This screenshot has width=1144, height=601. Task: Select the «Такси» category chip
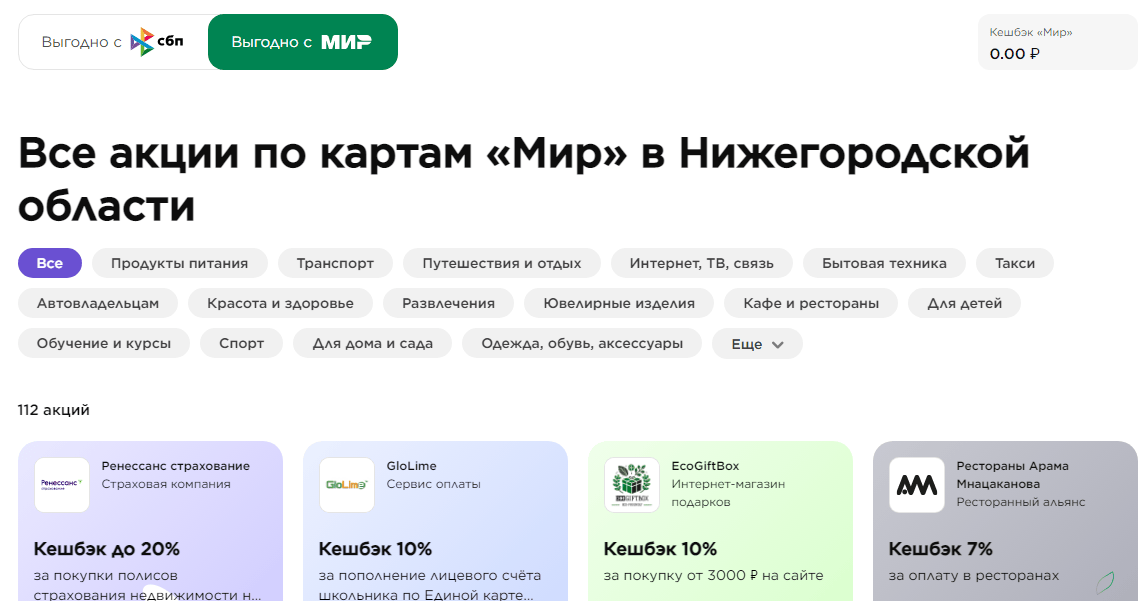coord(1015,263)
